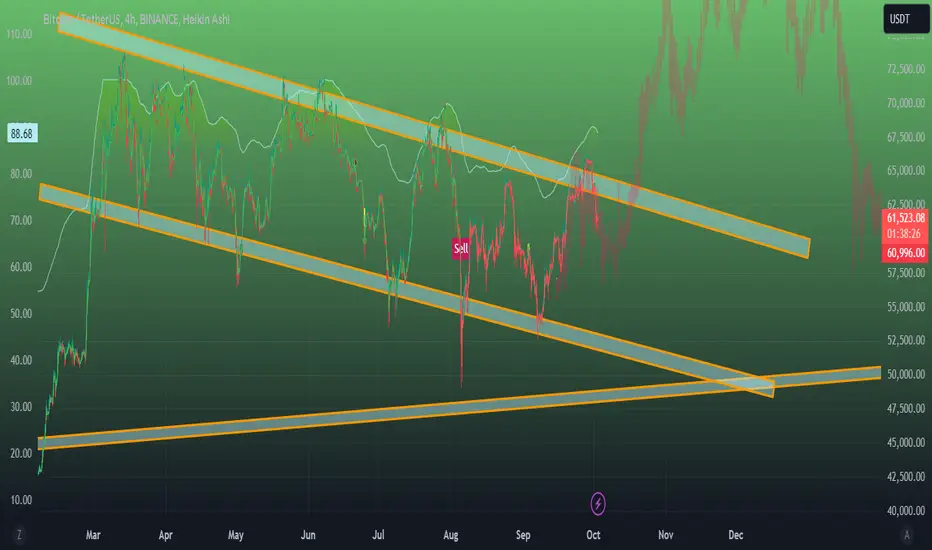Click 70.00 on the left indicator scale

click(x=21, y=220)
